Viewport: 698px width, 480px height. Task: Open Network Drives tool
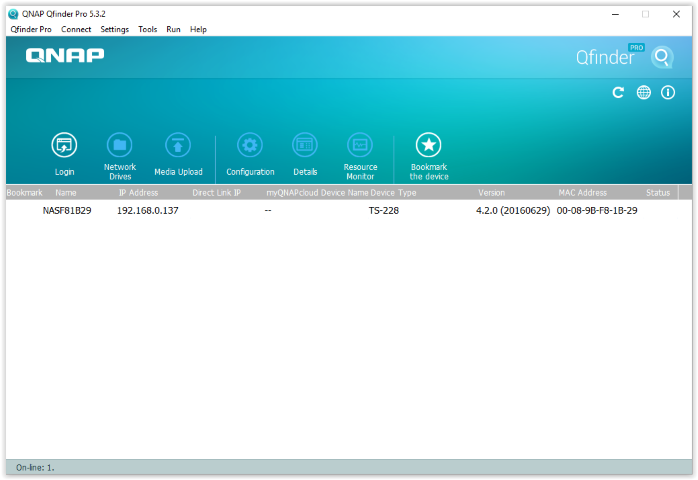point(120,146)
